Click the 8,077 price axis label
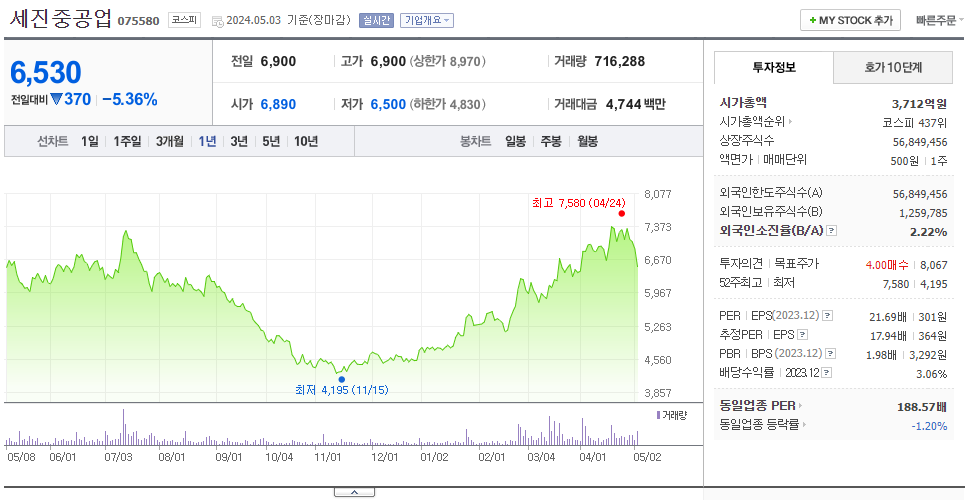This screenshot has width=968, height=500. (657, 194)
